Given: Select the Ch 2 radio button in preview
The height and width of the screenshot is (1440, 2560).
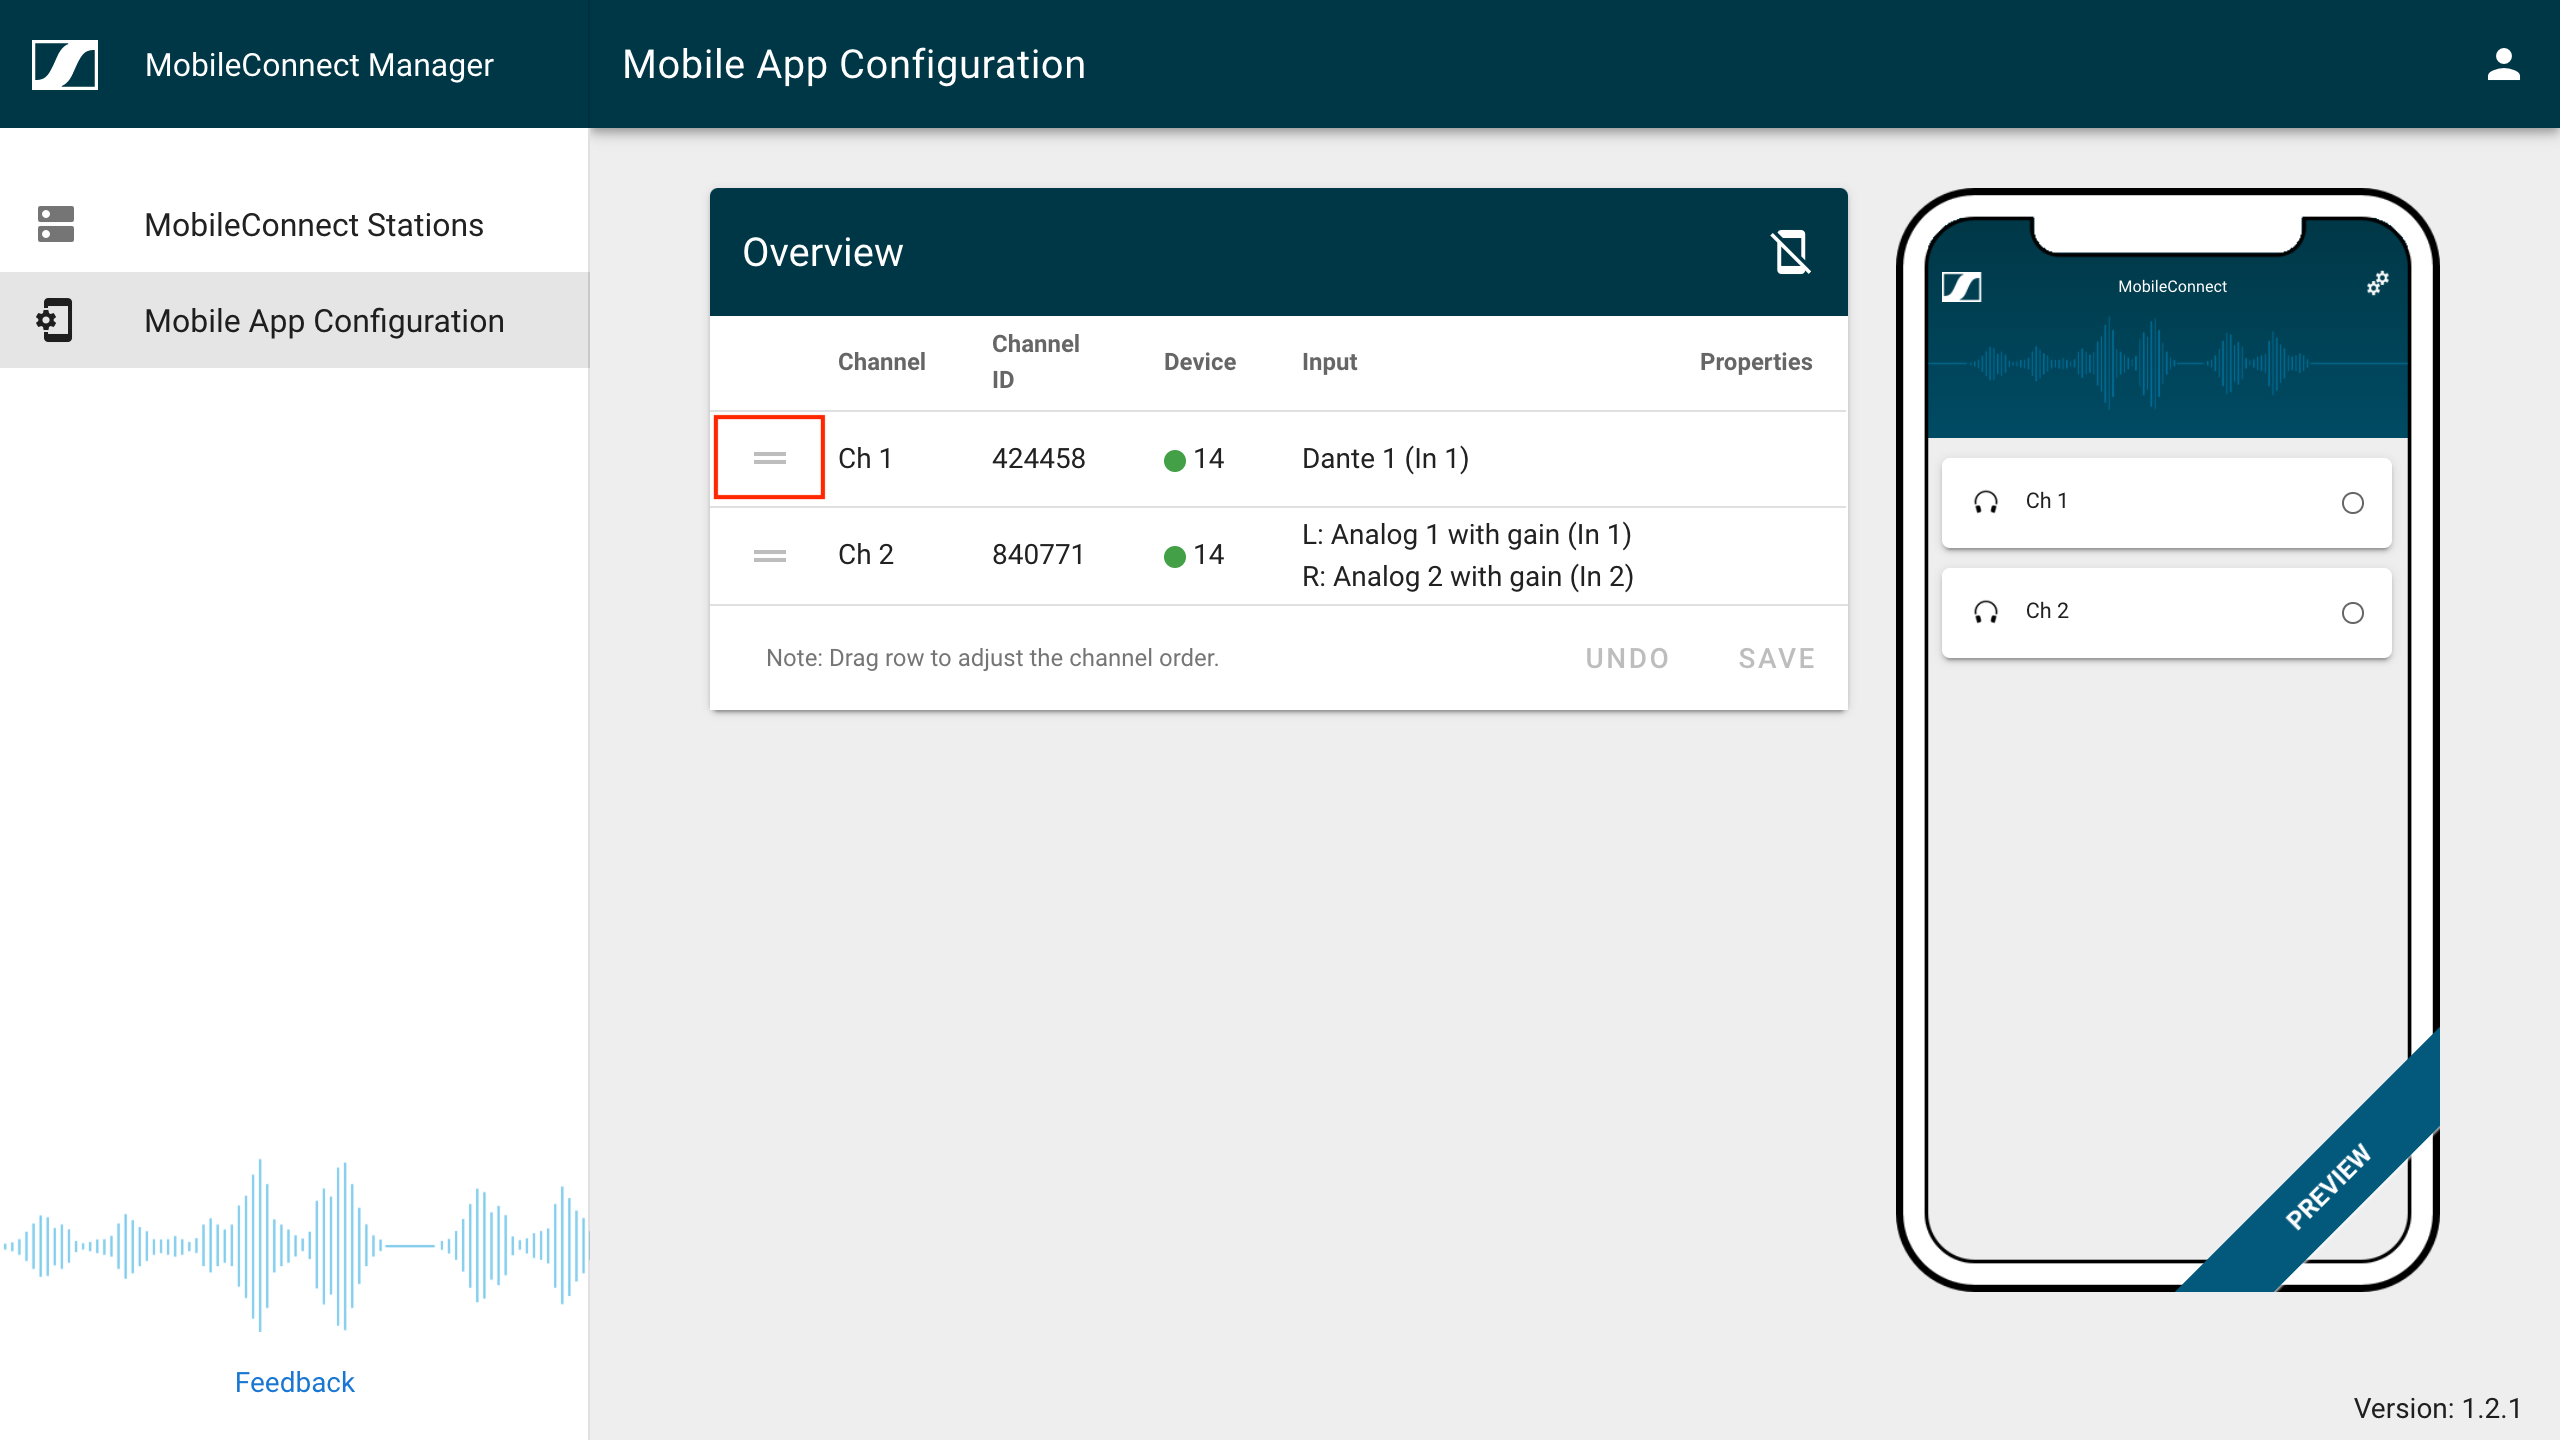Looking at the screenshot, I should 2353,613.
